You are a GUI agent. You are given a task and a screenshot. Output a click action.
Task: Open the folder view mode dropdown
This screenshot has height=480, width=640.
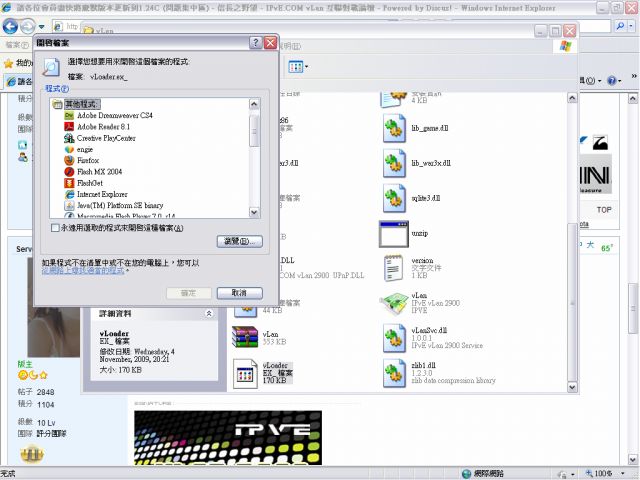click(x=298, y=67)
